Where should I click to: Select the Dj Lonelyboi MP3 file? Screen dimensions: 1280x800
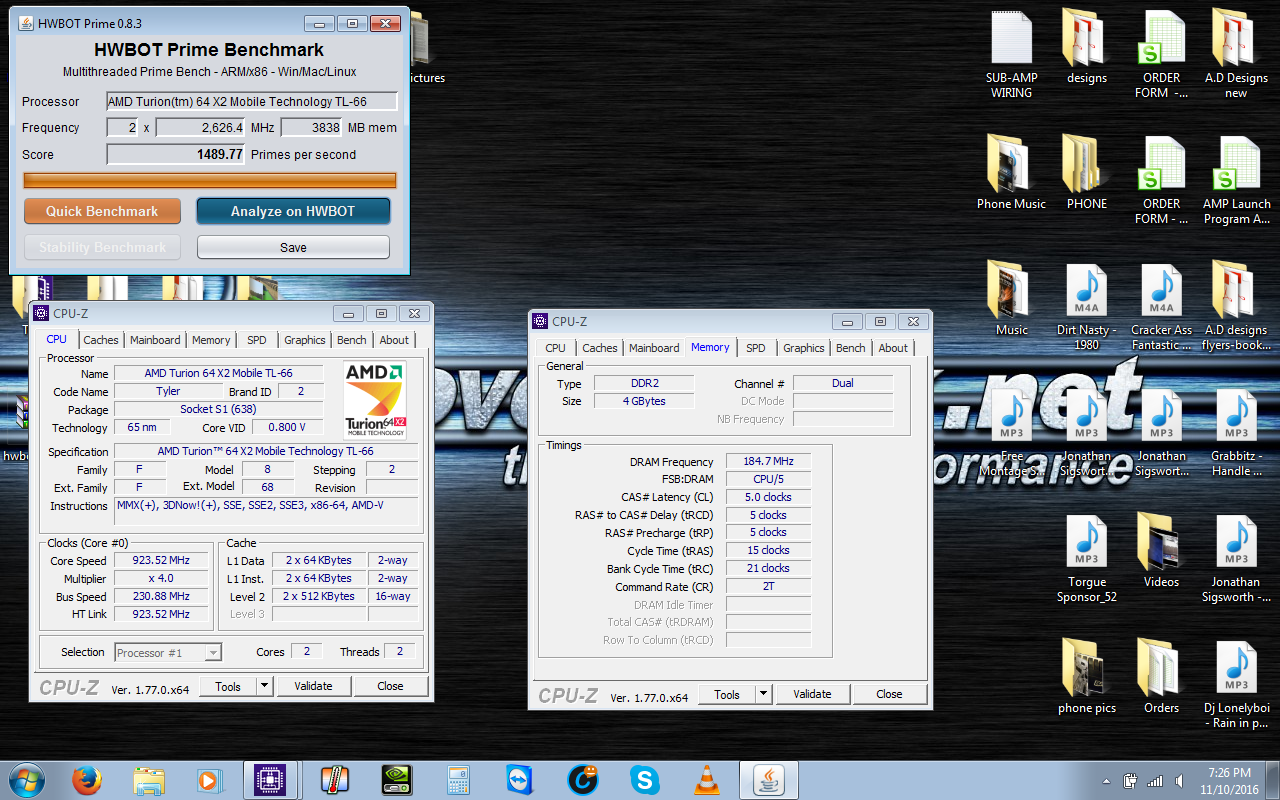click(x=1236, y=686)
